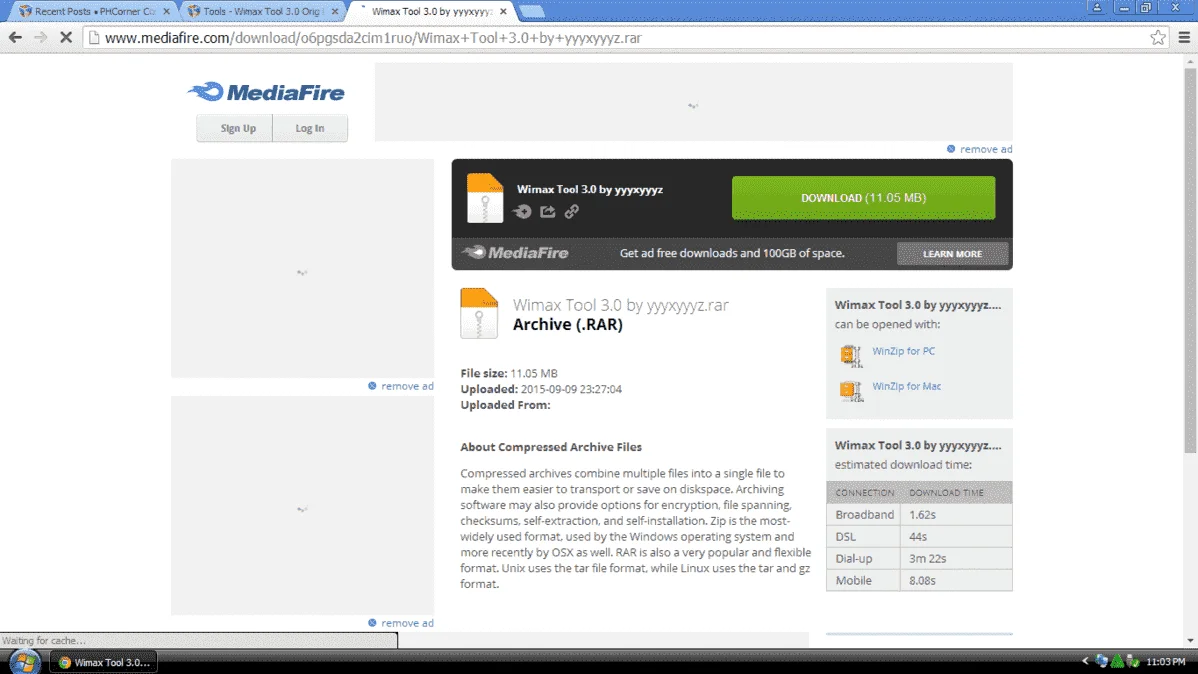Select the Wimax Tool 3.0 by yyyxyyyz tab
The image size is (1198, 674).
[430, 11]
